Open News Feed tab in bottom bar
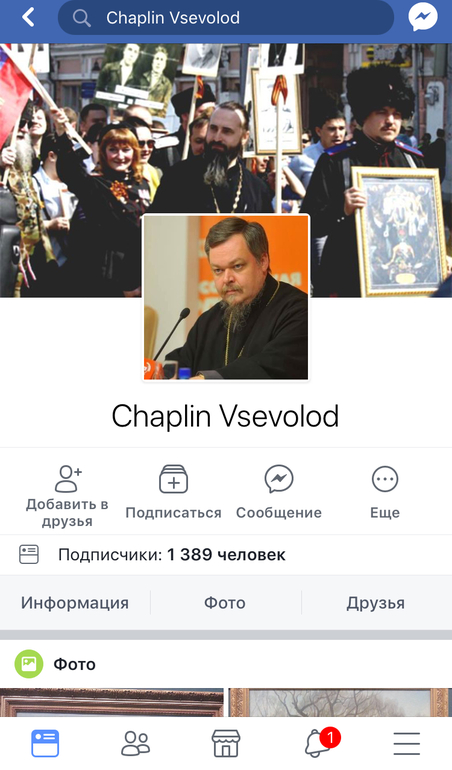The width and height of the screenshot is (452, 770). (45, 743)
